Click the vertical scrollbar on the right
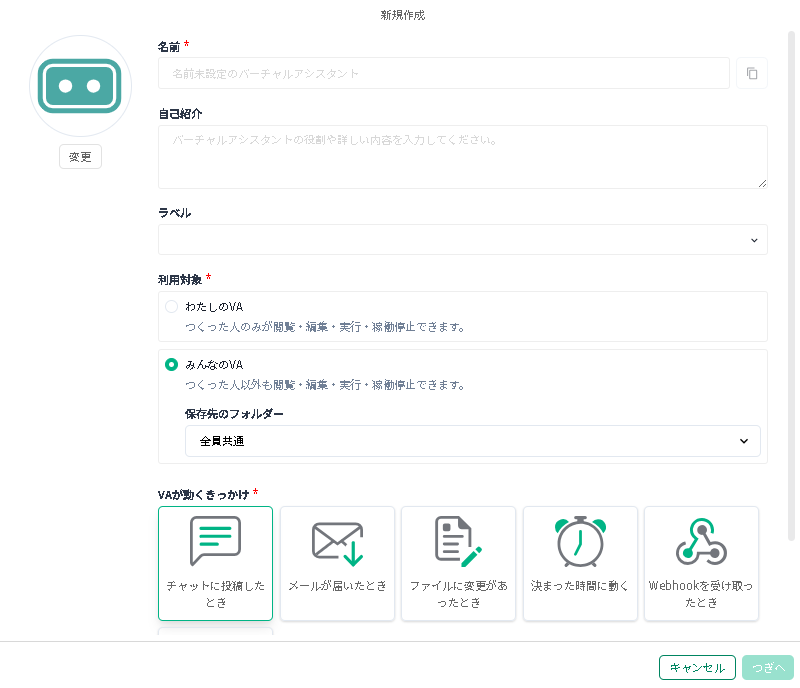 [x=792, y=280]
